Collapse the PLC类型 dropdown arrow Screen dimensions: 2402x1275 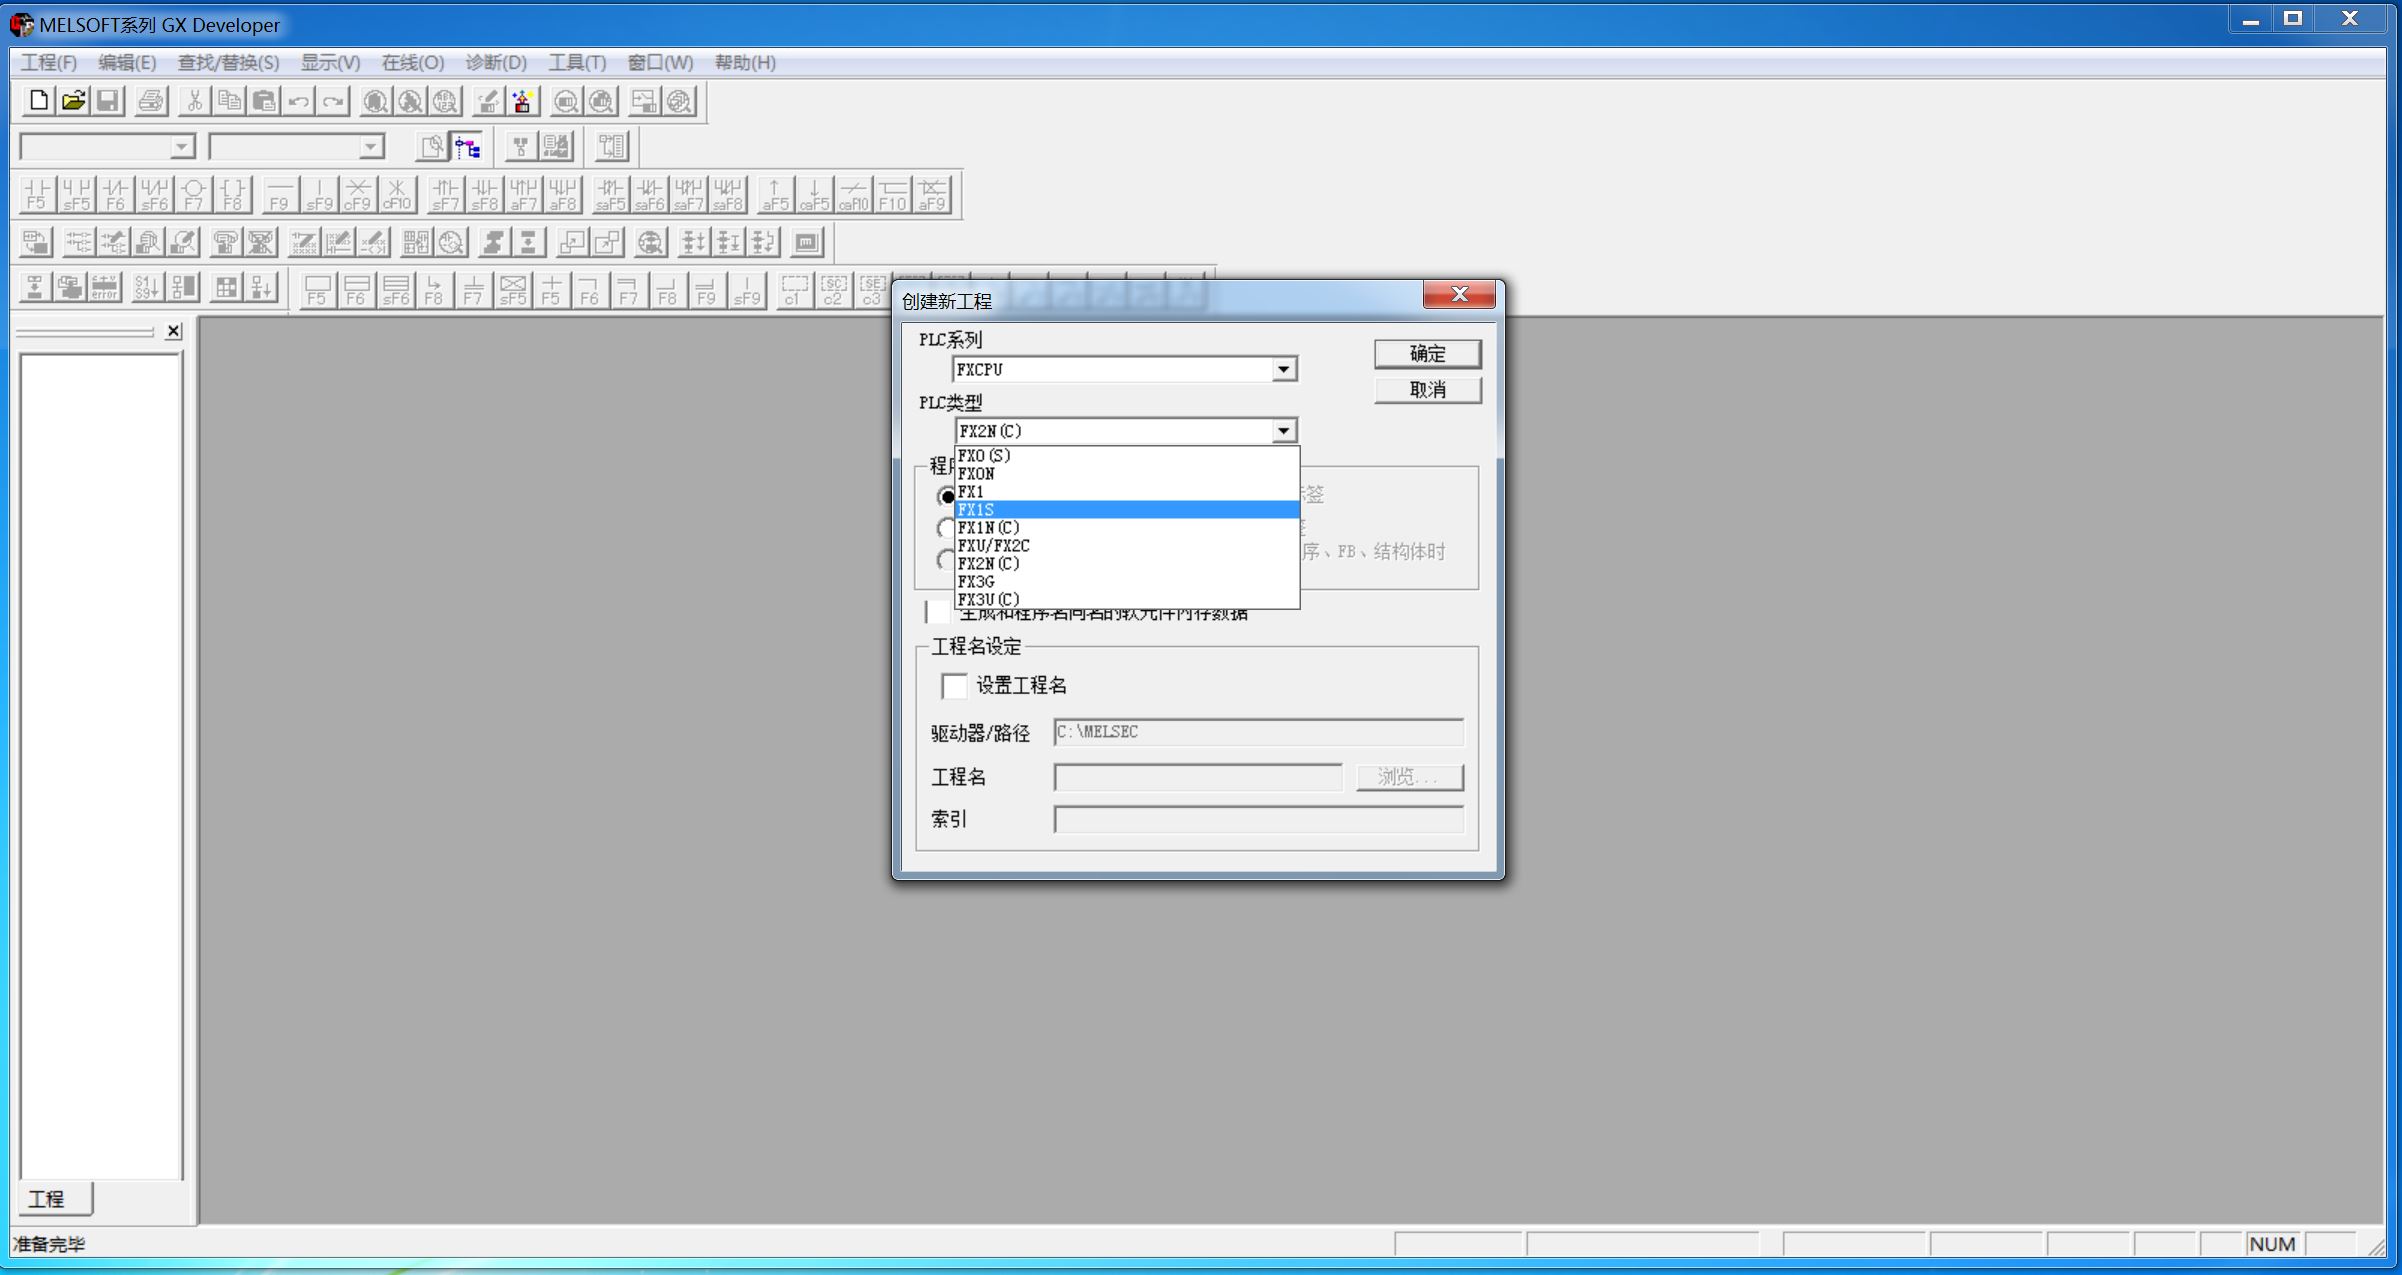point(1283,431)
